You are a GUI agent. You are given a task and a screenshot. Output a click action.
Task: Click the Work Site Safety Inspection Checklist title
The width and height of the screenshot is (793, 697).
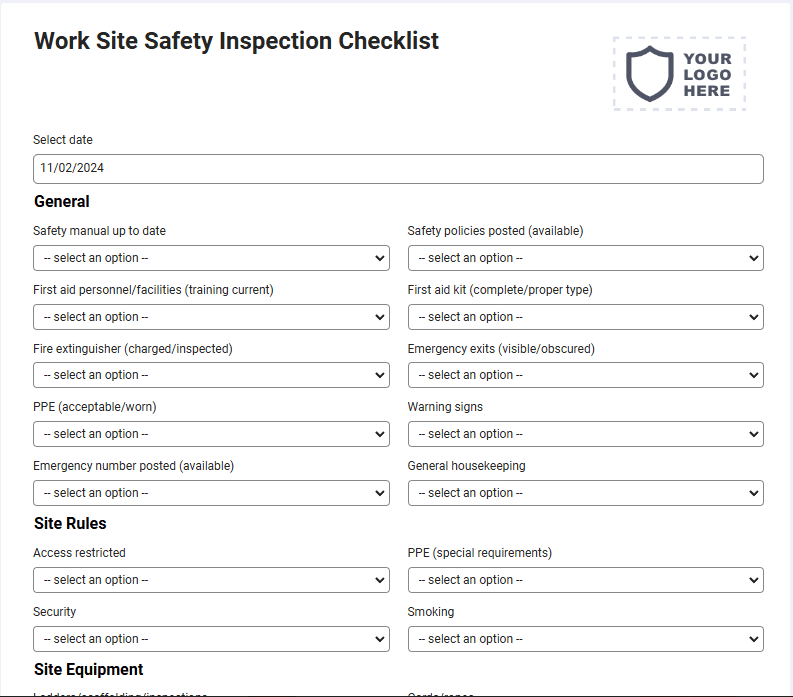236,41
